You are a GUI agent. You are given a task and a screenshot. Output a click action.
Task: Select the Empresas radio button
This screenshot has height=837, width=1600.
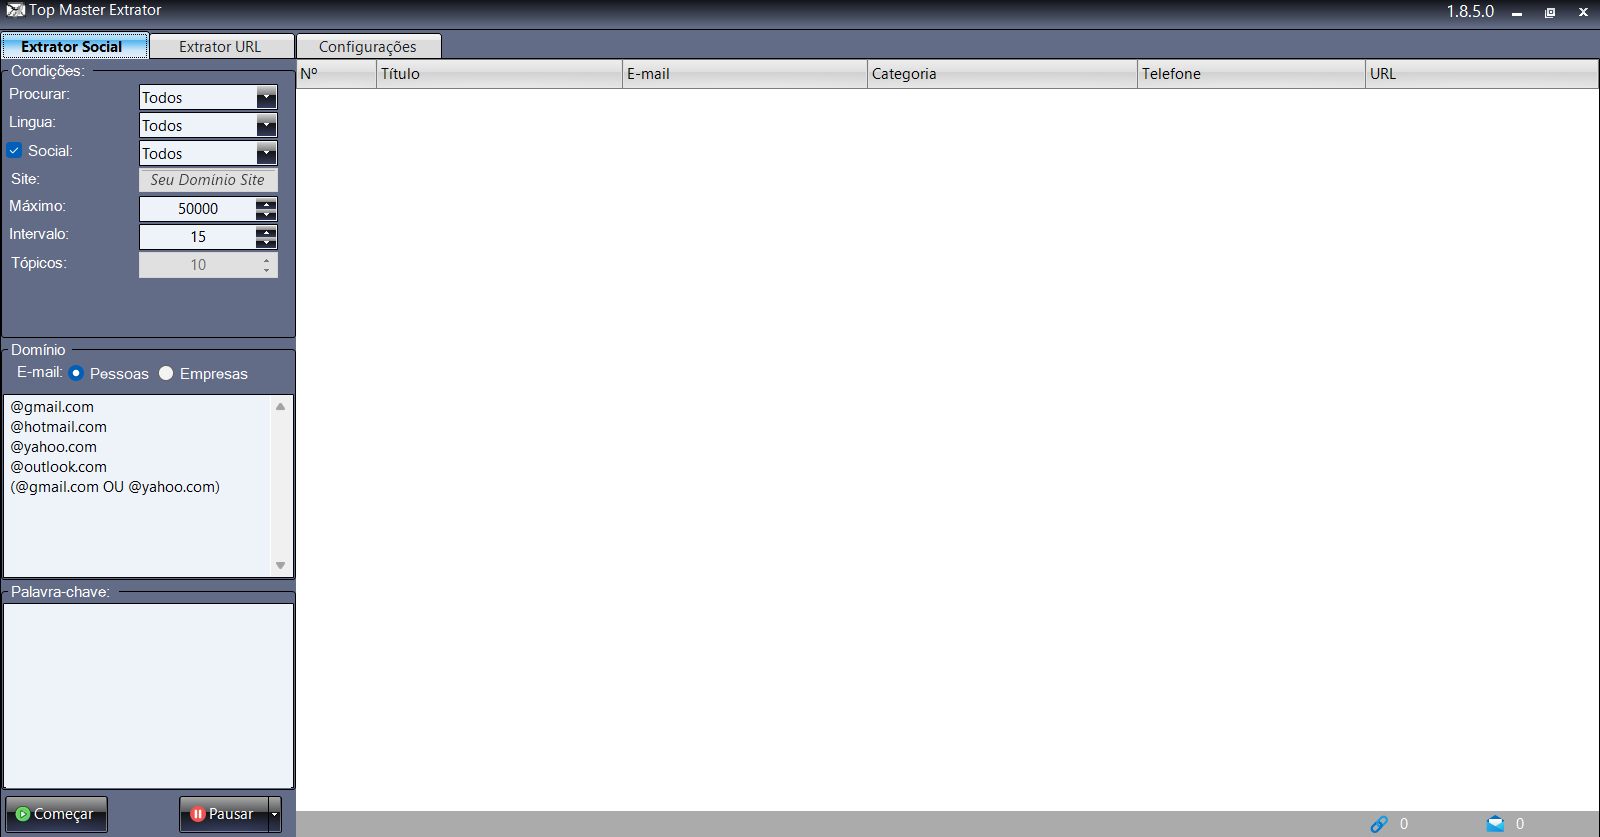click(166, 373)
